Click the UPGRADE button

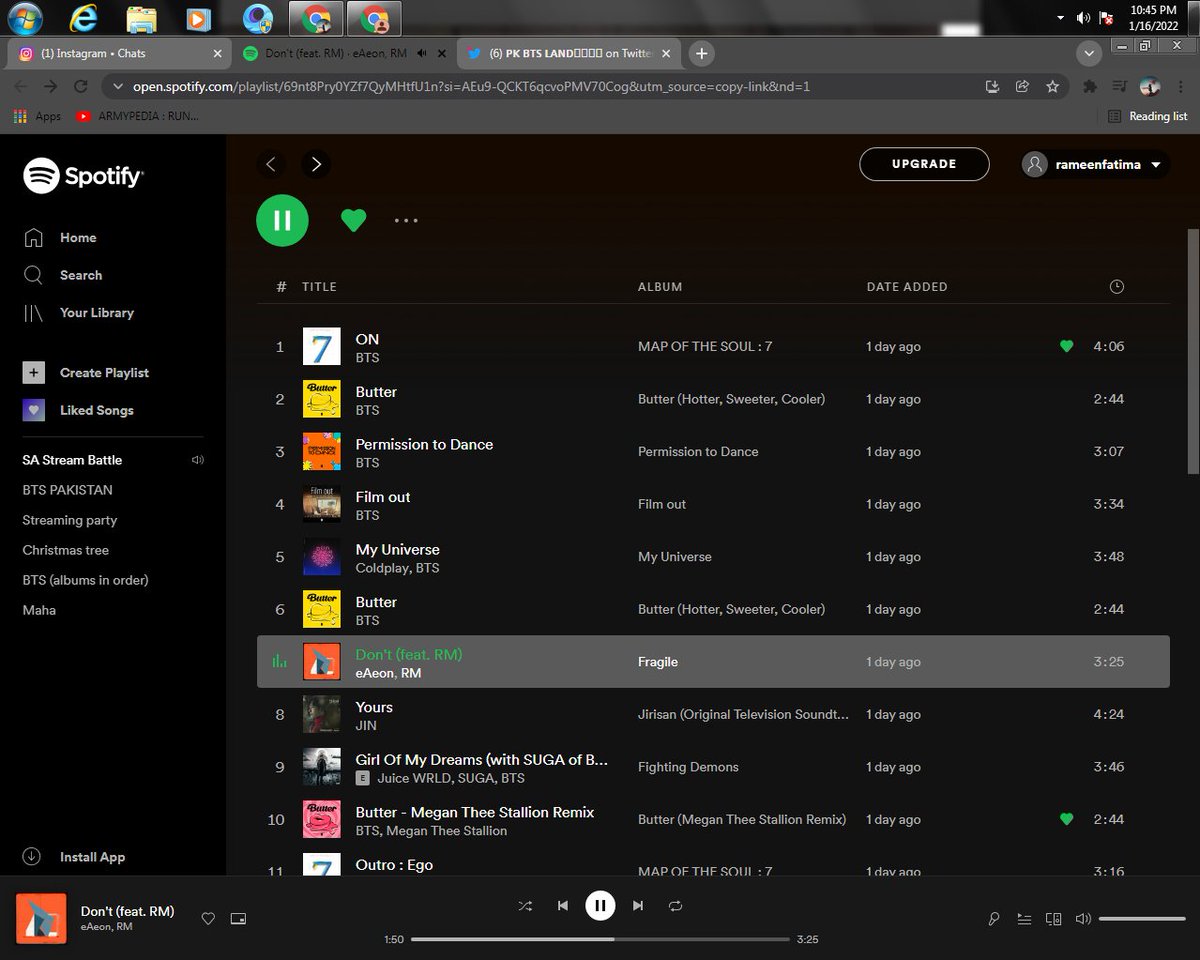[x=924, y=164]
